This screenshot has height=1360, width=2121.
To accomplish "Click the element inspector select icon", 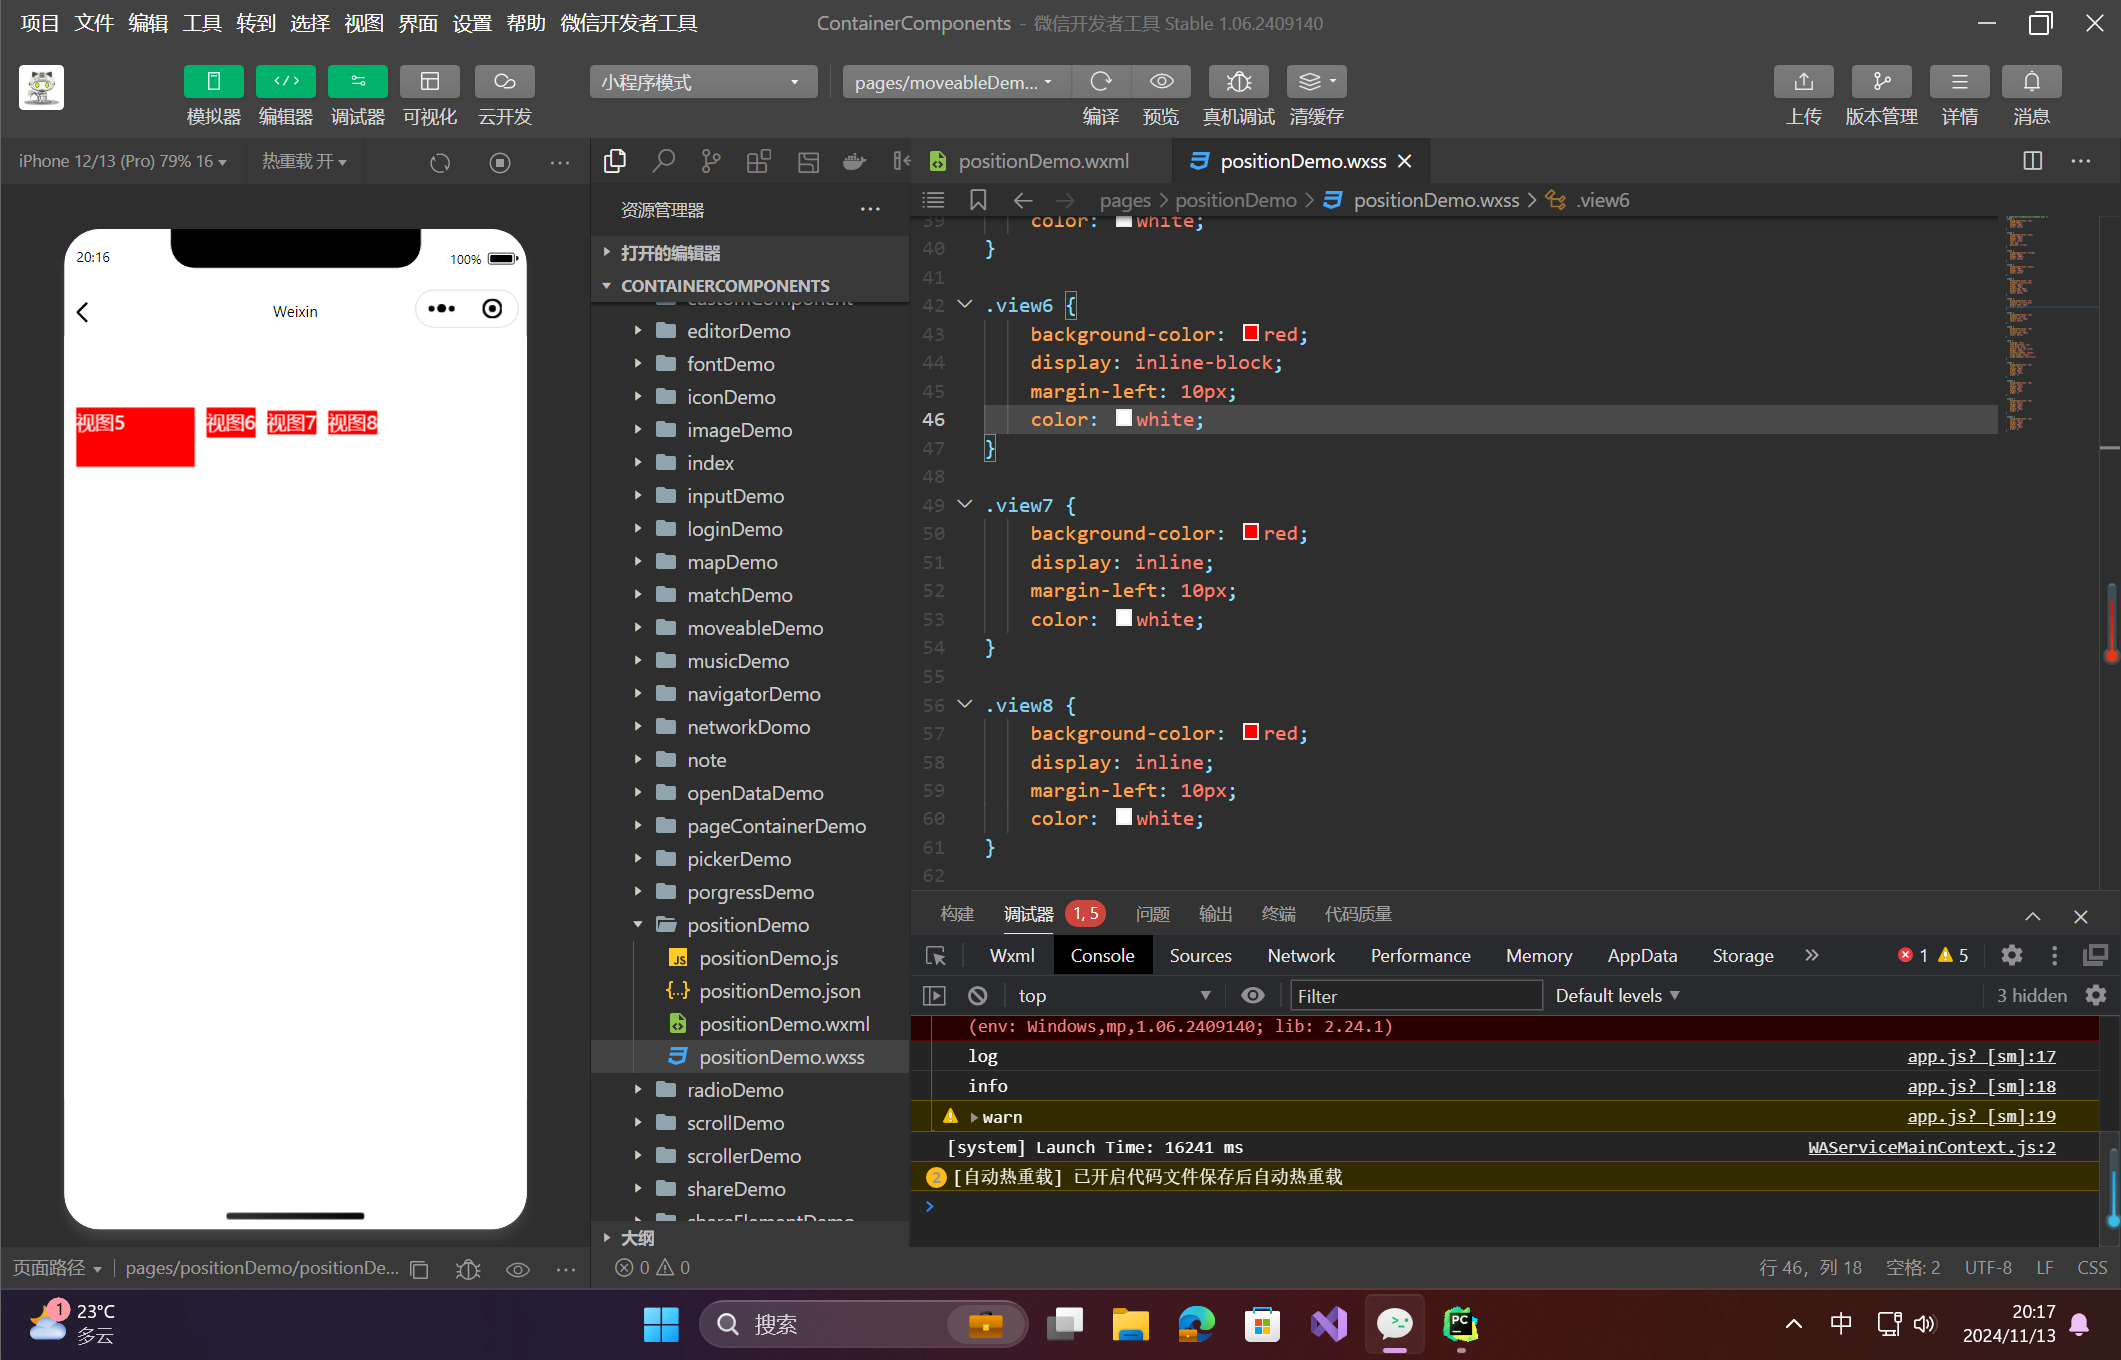I will [936, 956].
